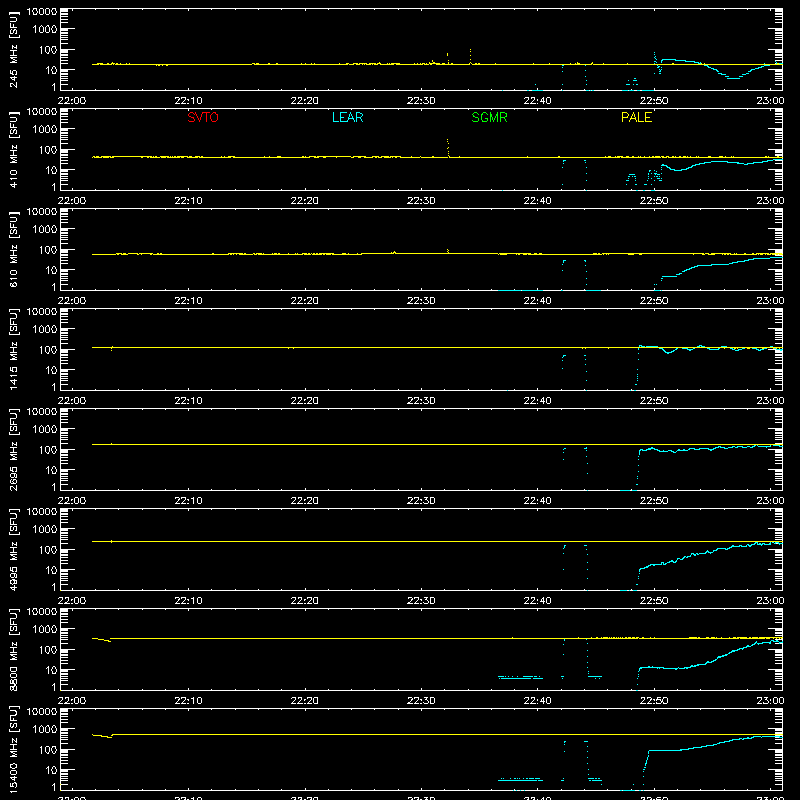Click the 22:40 tick label under 8800 MHz panel
The image size is (800, 800).
(537, 701)
